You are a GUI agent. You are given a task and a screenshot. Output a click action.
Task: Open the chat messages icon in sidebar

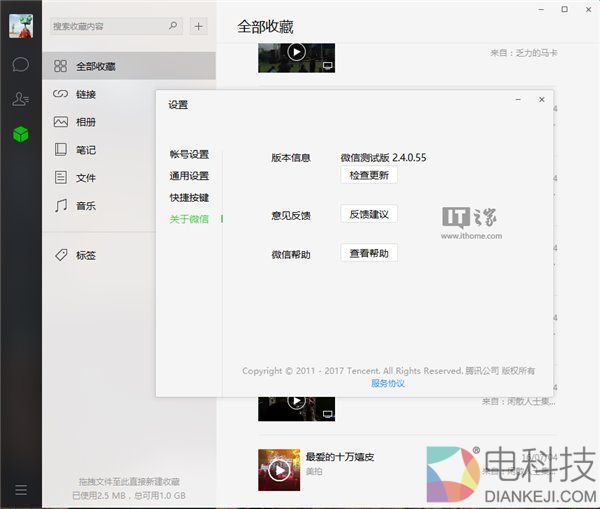point(20,64)
